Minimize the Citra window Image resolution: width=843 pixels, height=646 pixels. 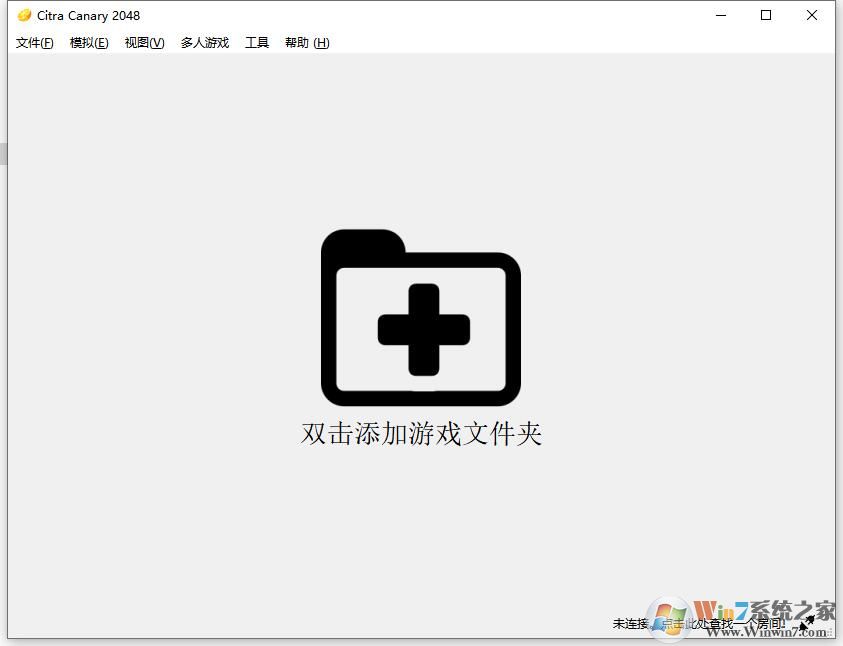click(721, 15)
